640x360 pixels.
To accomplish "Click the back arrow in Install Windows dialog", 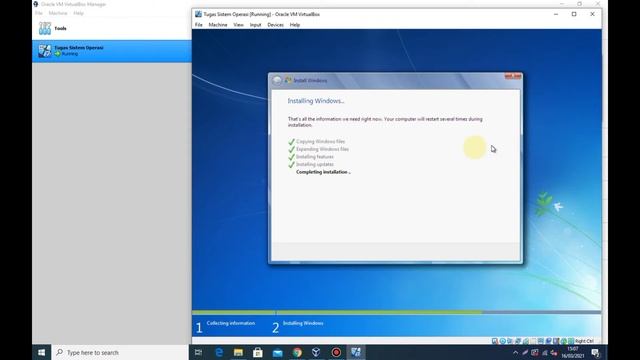I will click(x=277, y=80).
